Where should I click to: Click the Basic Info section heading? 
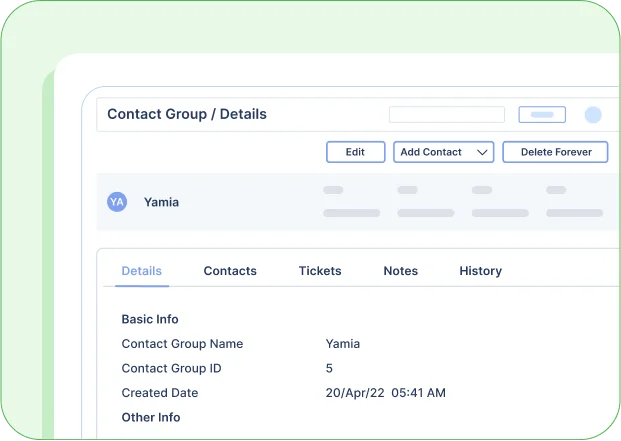point(150,319)
